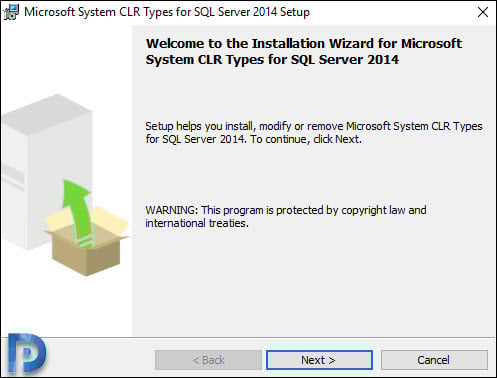This screenshot has height=378, width=497.
Task: Click the window title 'Microsoft System CLR Types' text
Action: click(x=167, y=12)
